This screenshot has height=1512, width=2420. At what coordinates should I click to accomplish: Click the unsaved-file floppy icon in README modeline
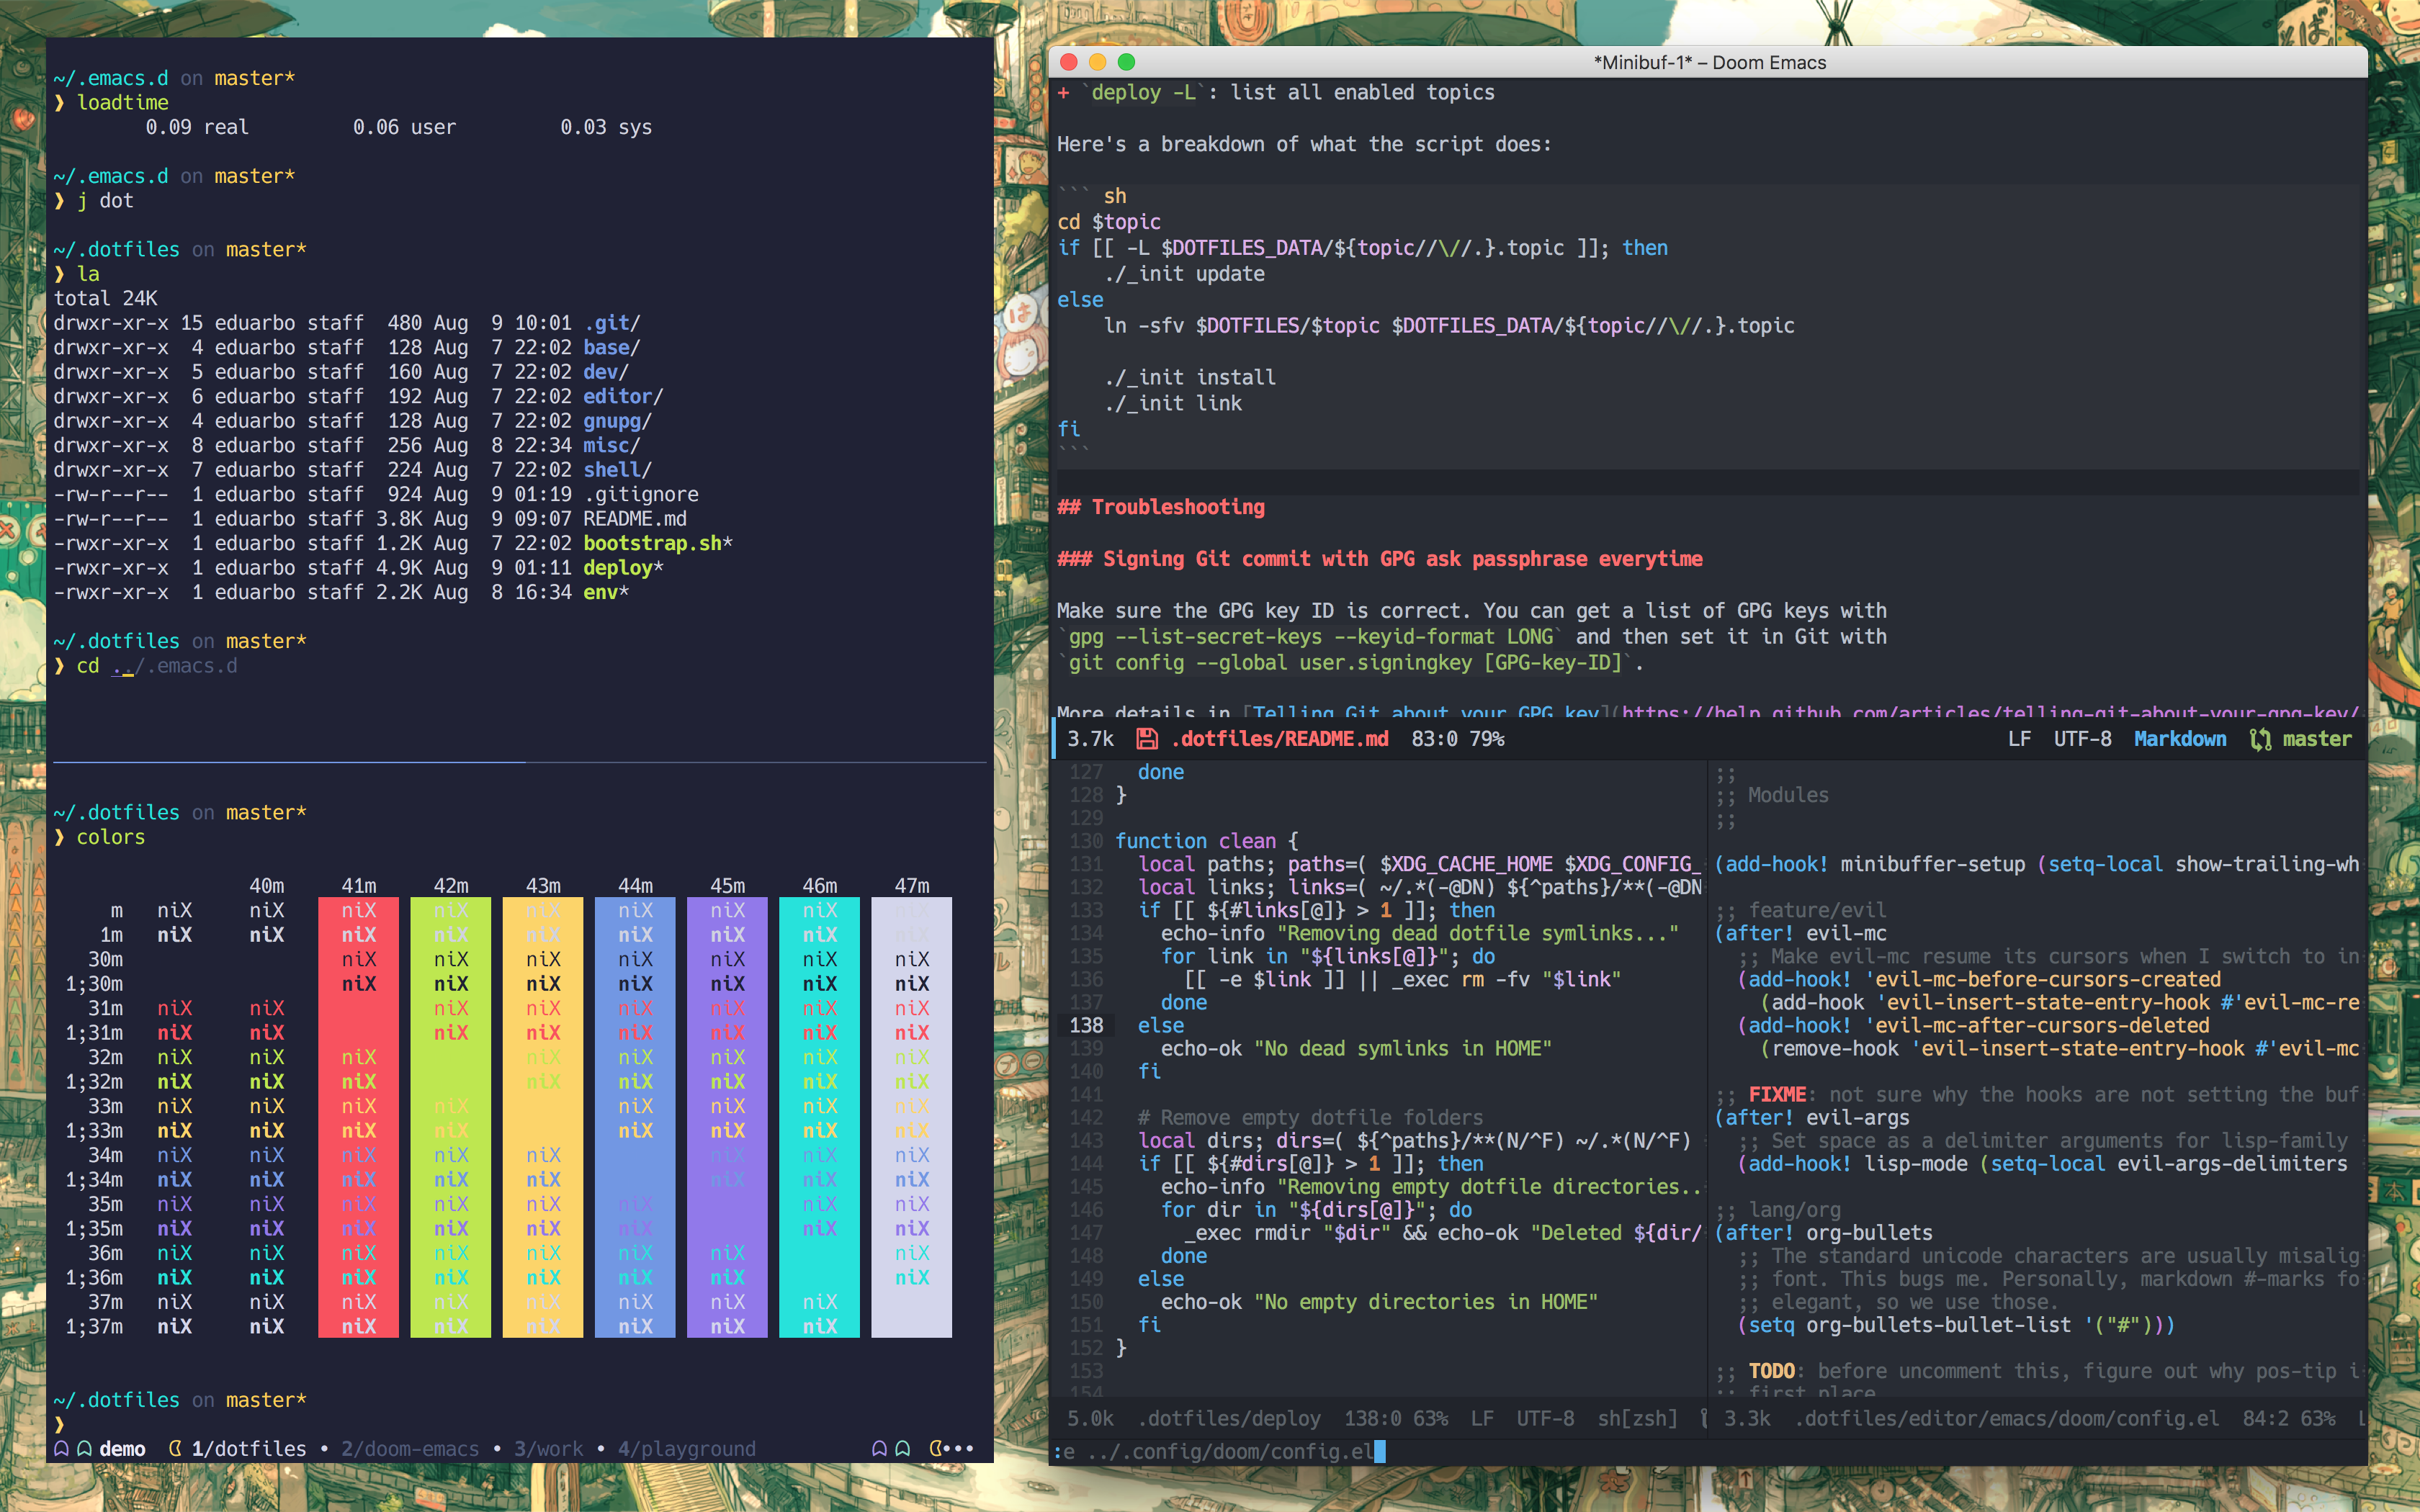[x=1147, y=739]
